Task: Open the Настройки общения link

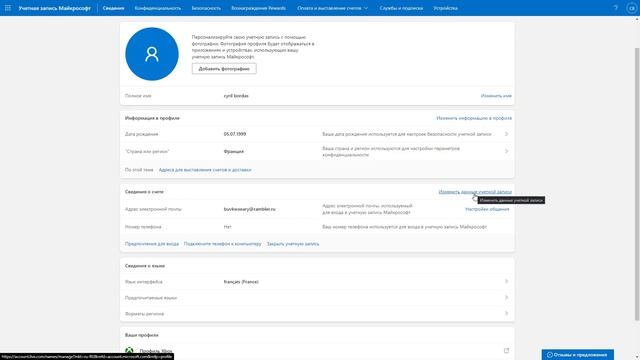Action: coord(487,209)
